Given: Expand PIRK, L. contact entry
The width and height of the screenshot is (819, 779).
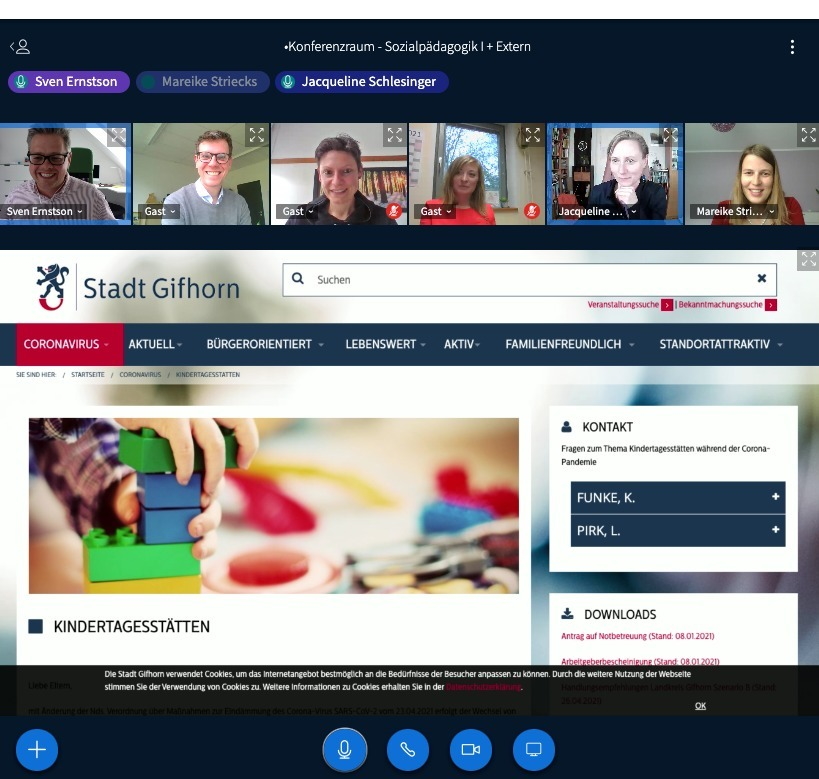Looking at the screenshot, I should coord(678,531).
